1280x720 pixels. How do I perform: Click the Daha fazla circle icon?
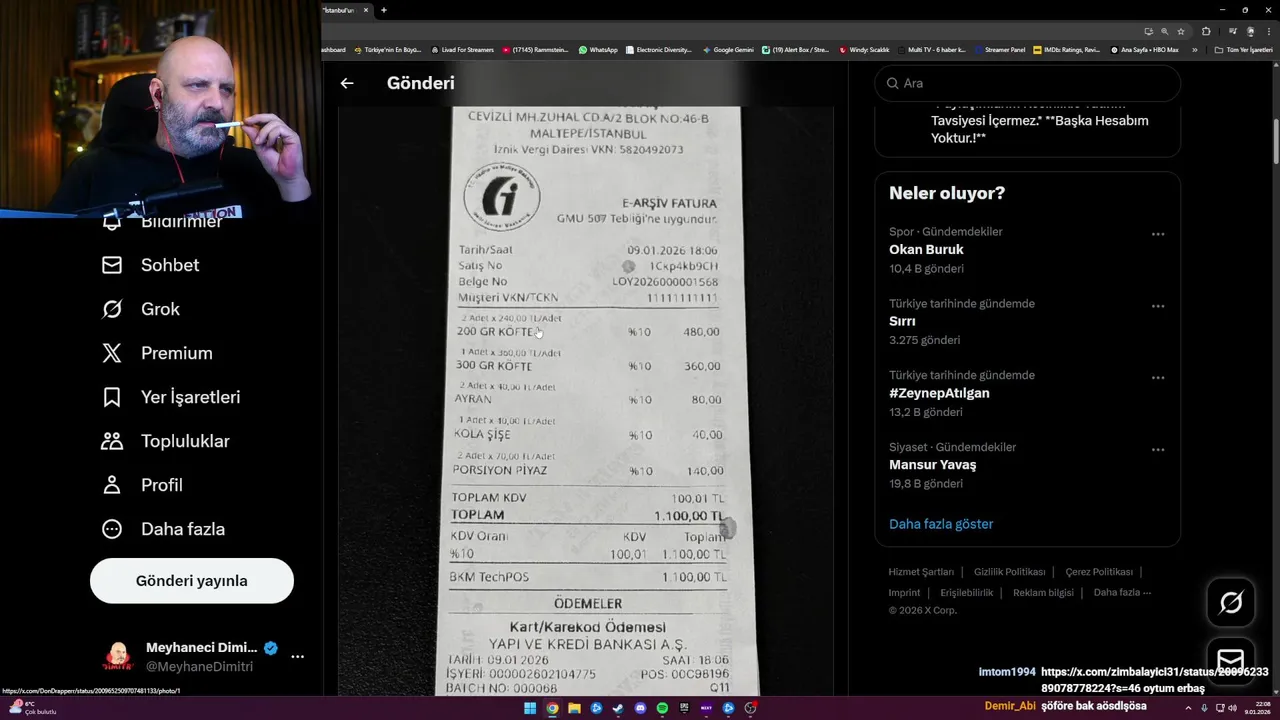pos(112,529)
